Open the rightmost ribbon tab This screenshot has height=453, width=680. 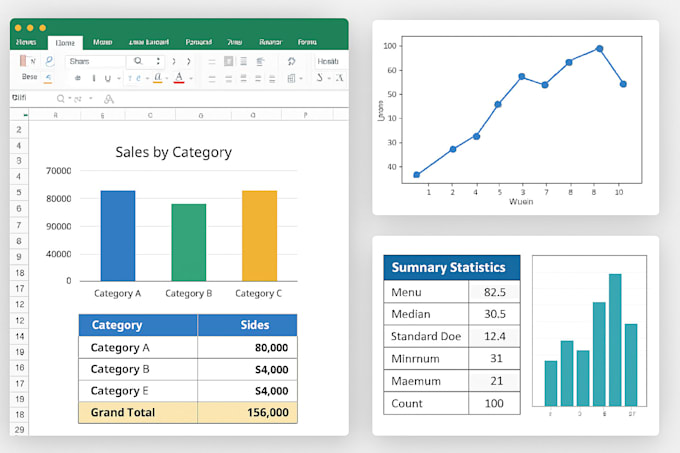tap(307, 43)
